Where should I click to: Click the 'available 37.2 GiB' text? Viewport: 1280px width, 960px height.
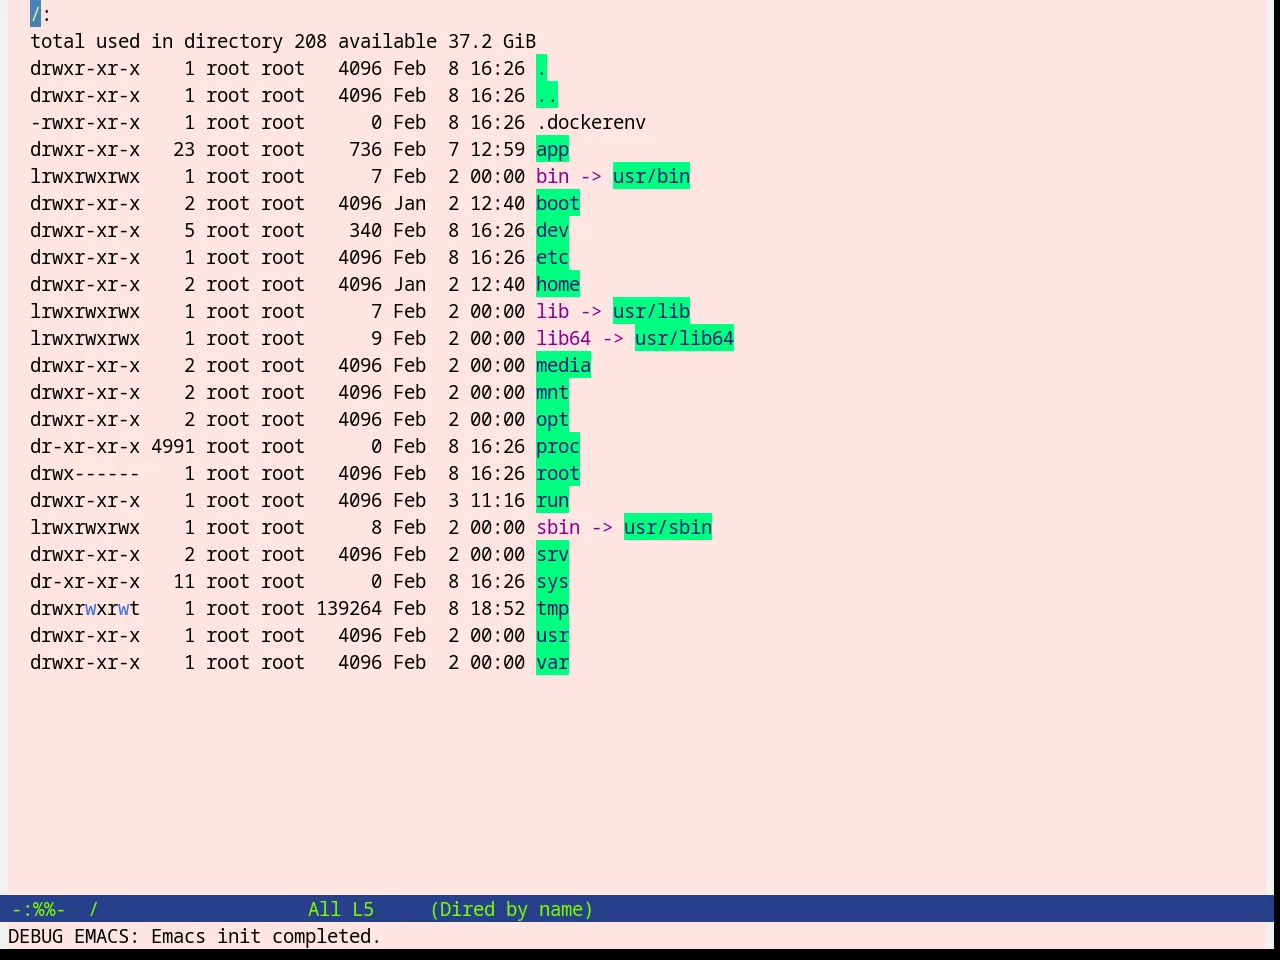pyautogui.click(x=437, y=42)
